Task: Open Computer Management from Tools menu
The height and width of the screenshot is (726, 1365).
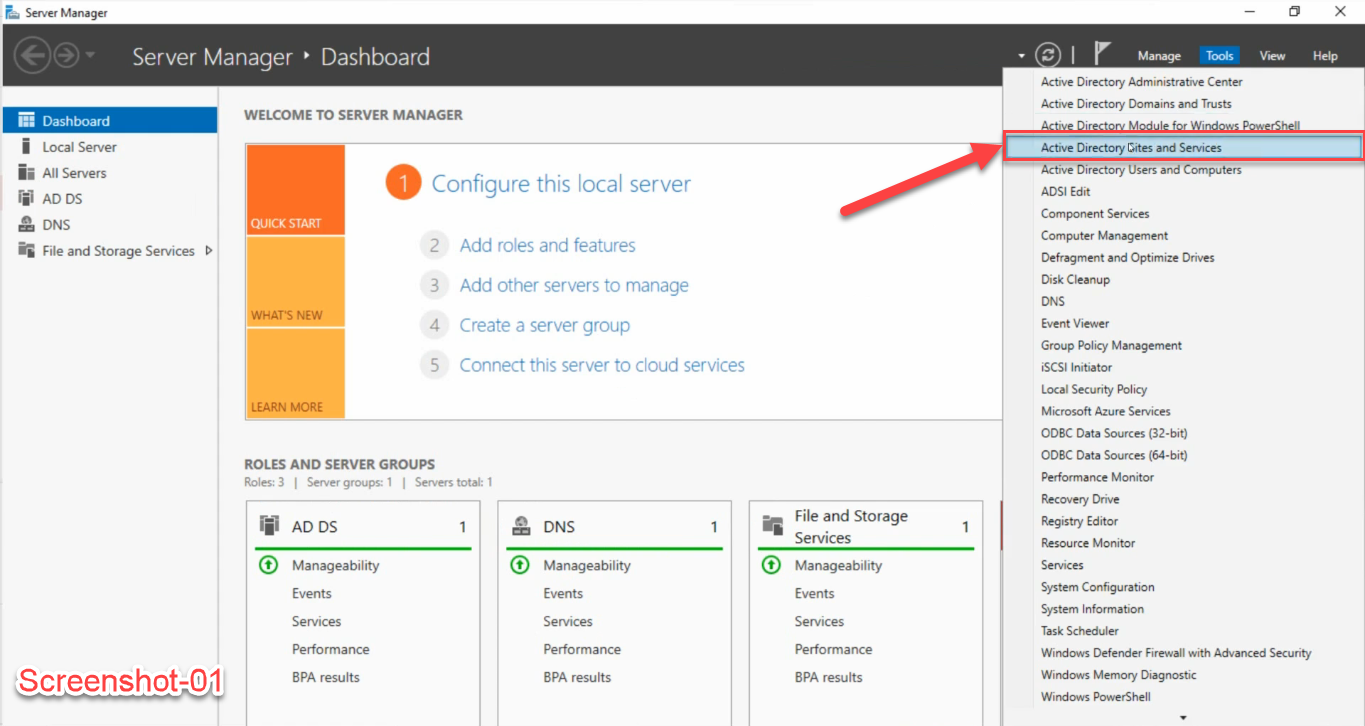Action: 1184,235
